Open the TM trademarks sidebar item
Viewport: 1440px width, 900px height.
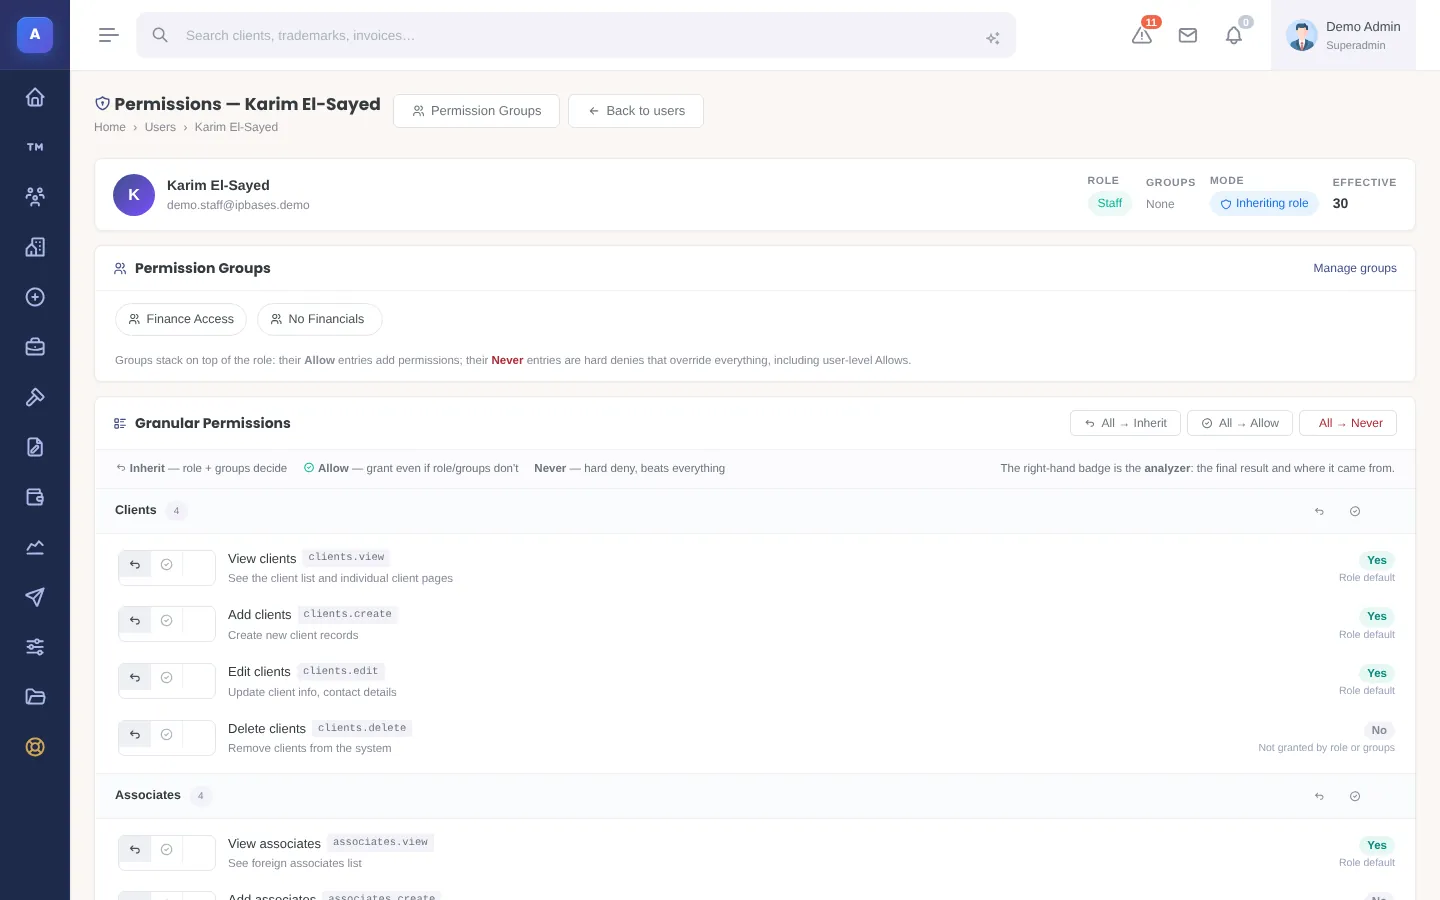click(35, 147)
